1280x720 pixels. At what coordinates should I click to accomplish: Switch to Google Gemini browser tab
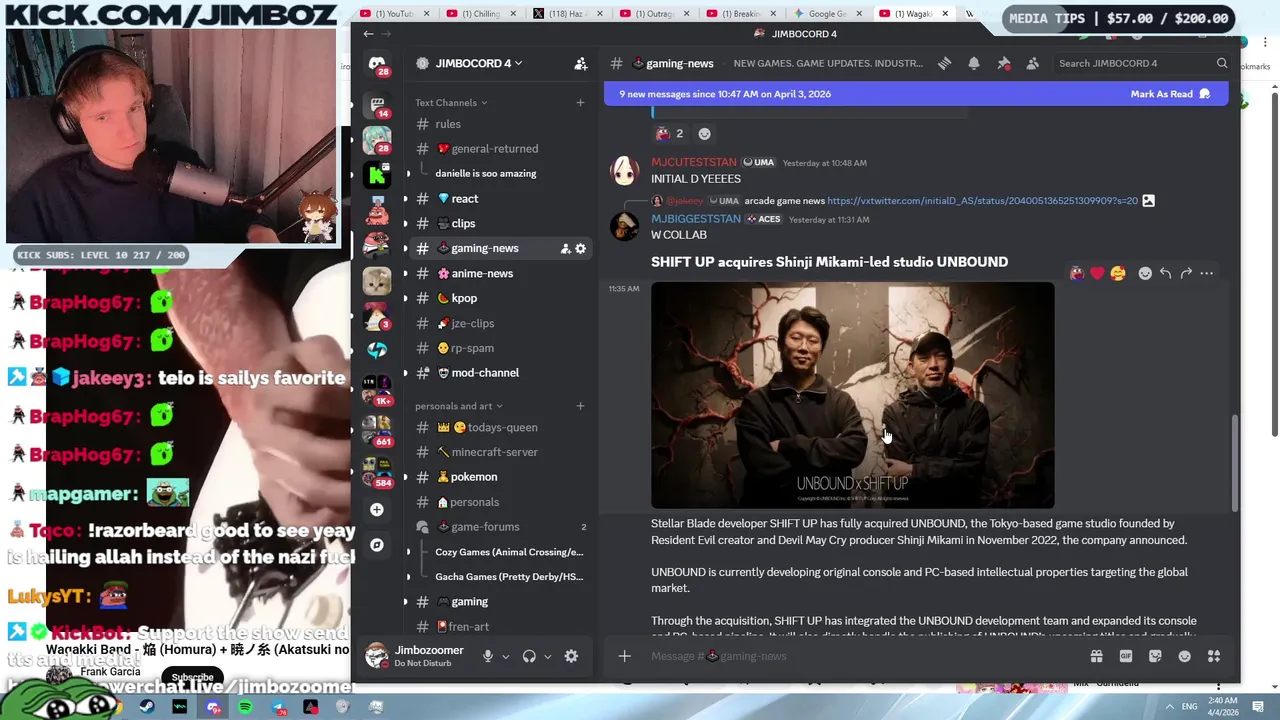828,14
